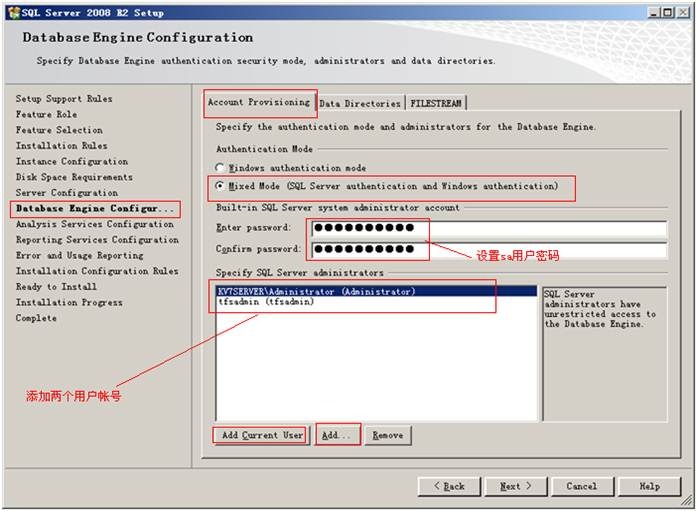Select Mixed Mode authentication radio button
This screenshot has height=511, width=697.
tap(220, 186)
